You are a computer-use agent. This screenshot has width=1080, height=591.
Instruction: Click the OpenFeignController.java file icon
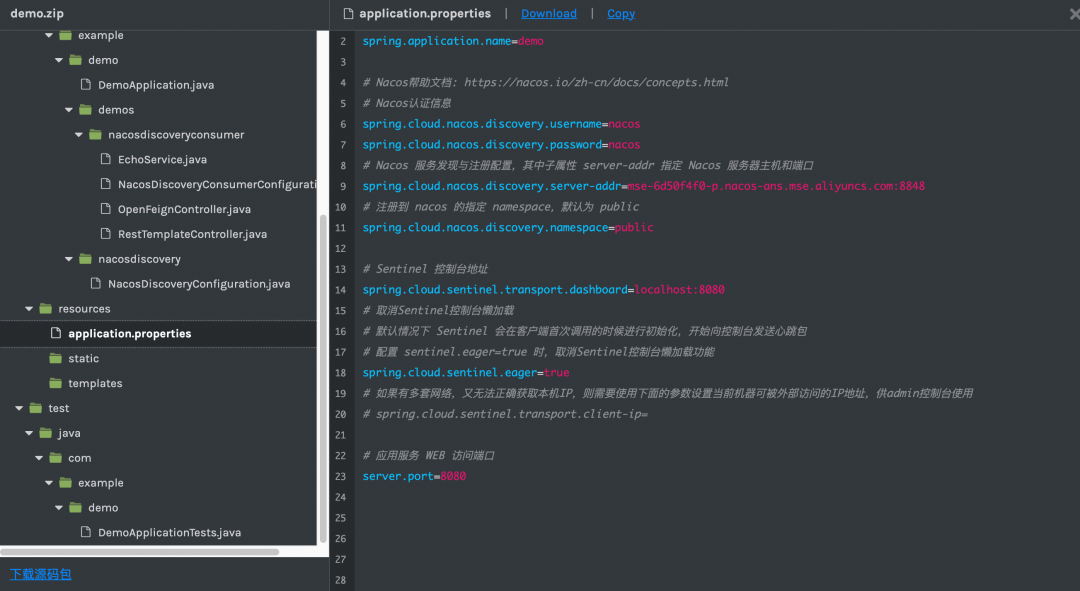105,209
